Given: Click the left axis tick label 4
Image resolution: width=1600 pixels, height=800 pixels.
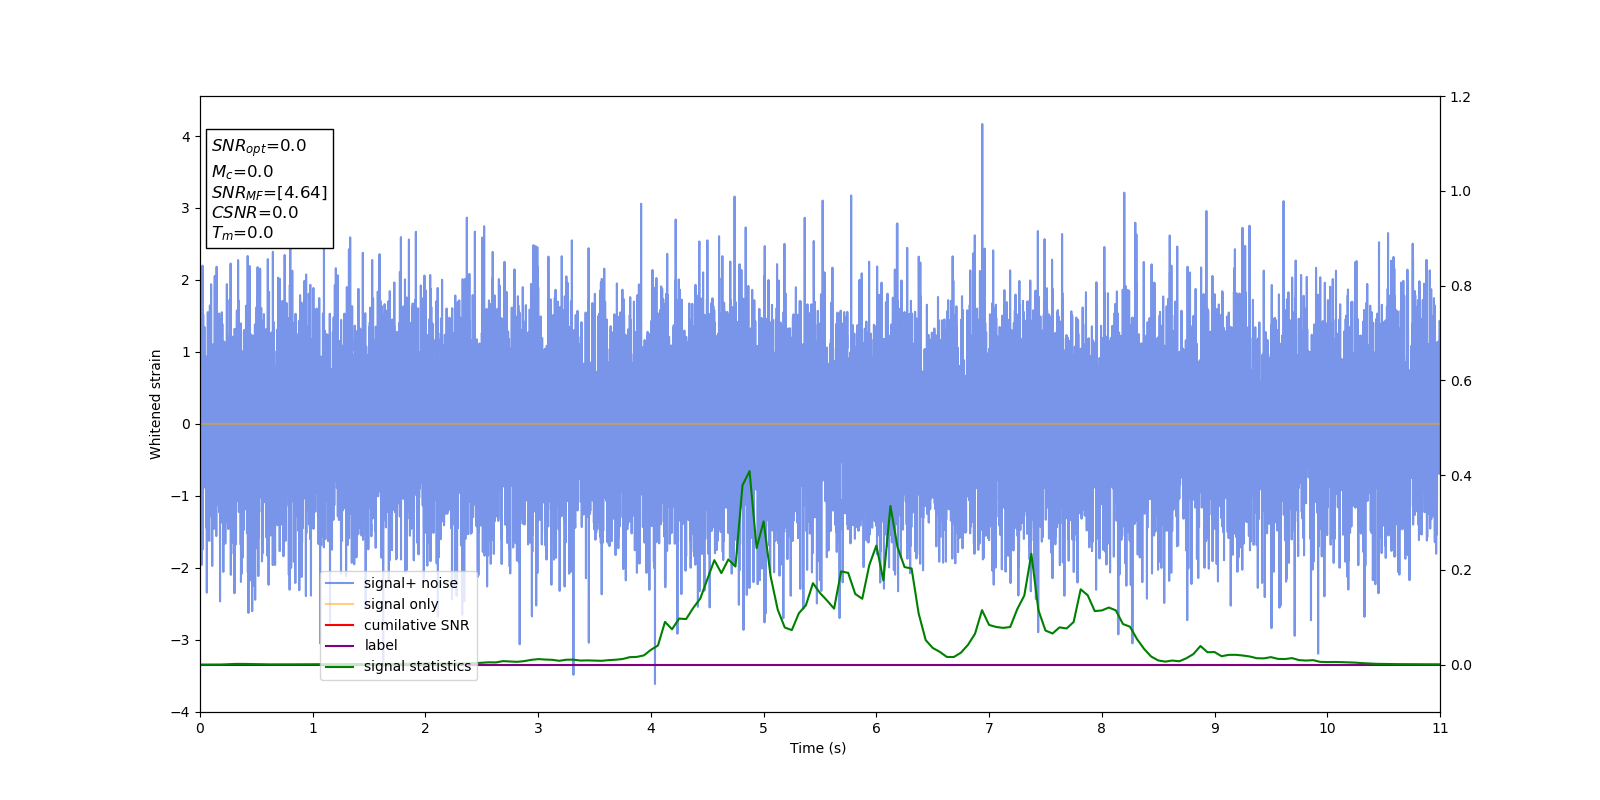Looking at the screenshot, I should coord(185,137).
